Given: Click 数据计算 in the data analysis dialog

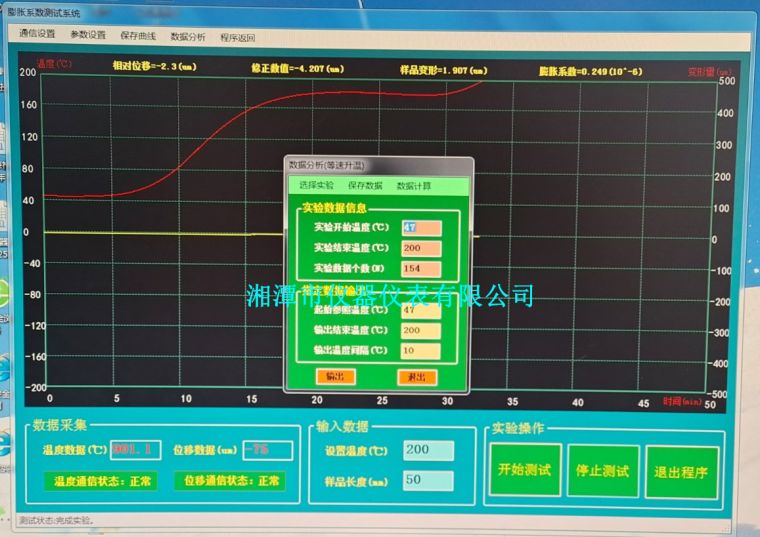Looking at the screenshot, I should 414,185.
